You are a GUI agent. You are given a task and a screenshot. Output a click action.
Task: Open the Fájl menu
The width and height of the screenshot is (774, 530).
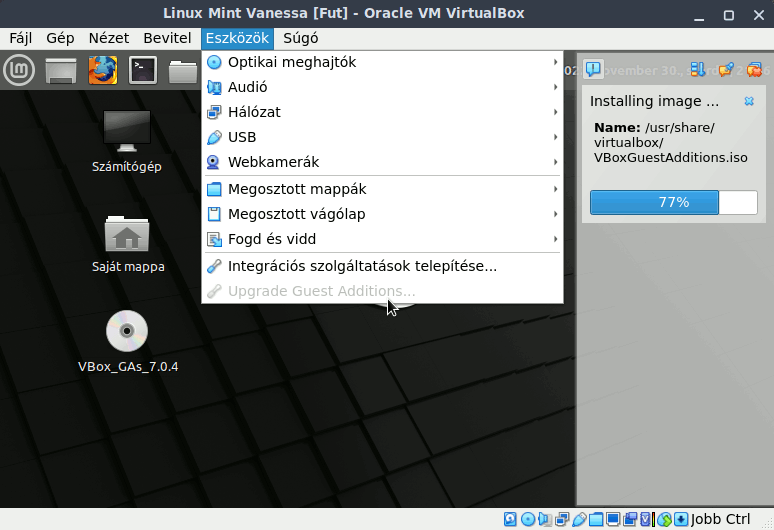click(x=21, y=38)
